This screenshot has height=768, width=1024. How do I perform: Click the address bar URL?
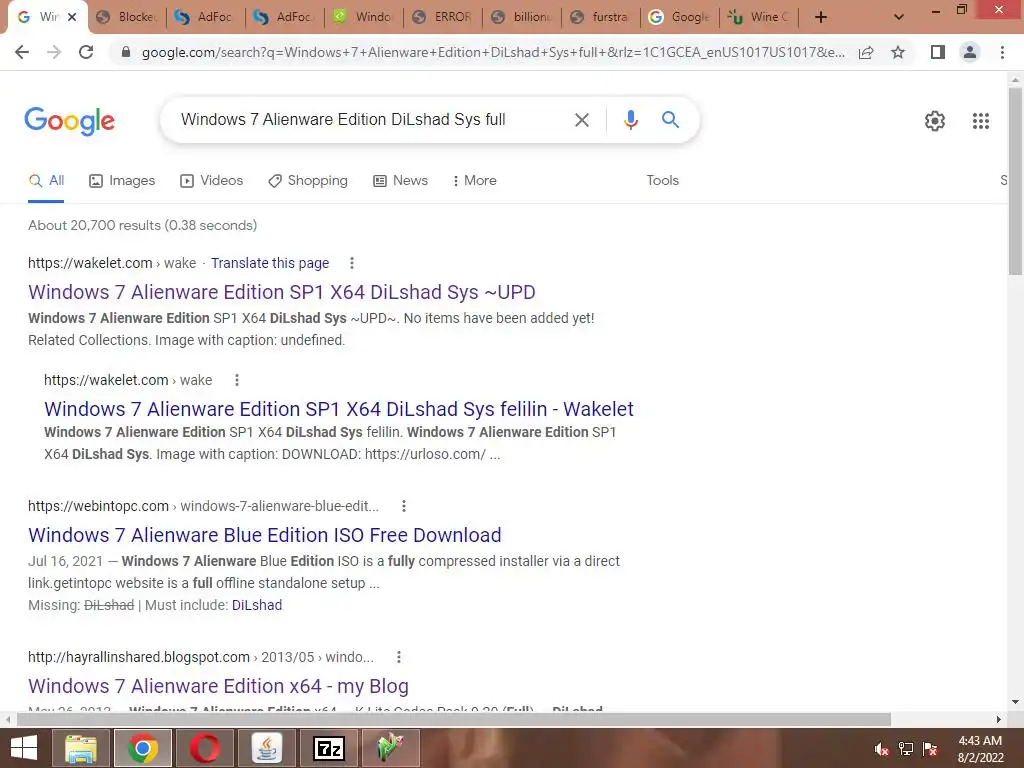pos(493,52)
